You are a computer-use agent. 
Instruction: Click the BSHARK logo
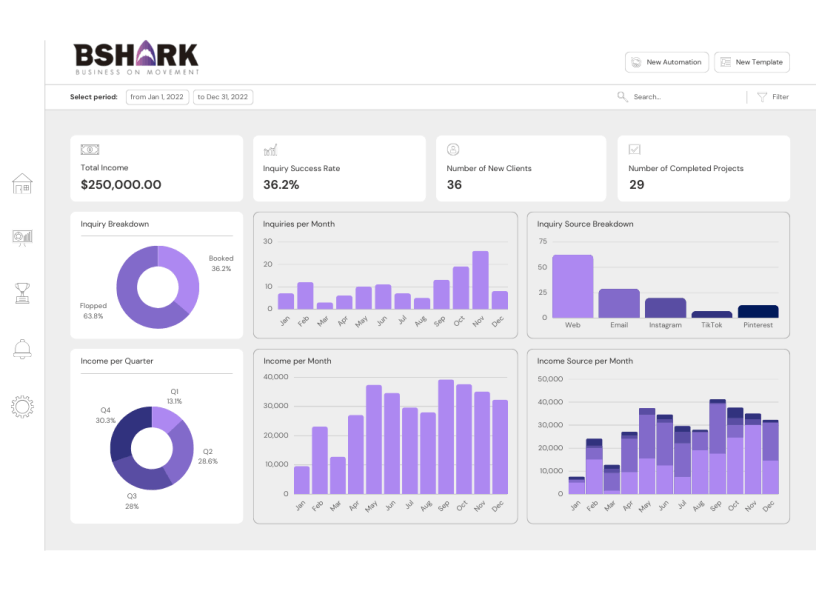pos(136,58)
